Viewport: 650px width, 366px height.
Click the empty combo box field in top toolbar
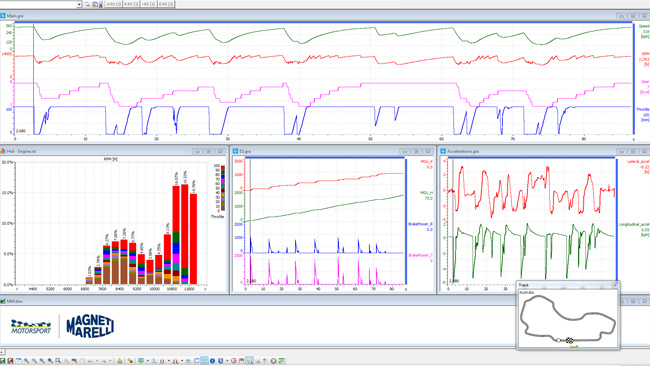pyautogui.click(x=38, y=4)
